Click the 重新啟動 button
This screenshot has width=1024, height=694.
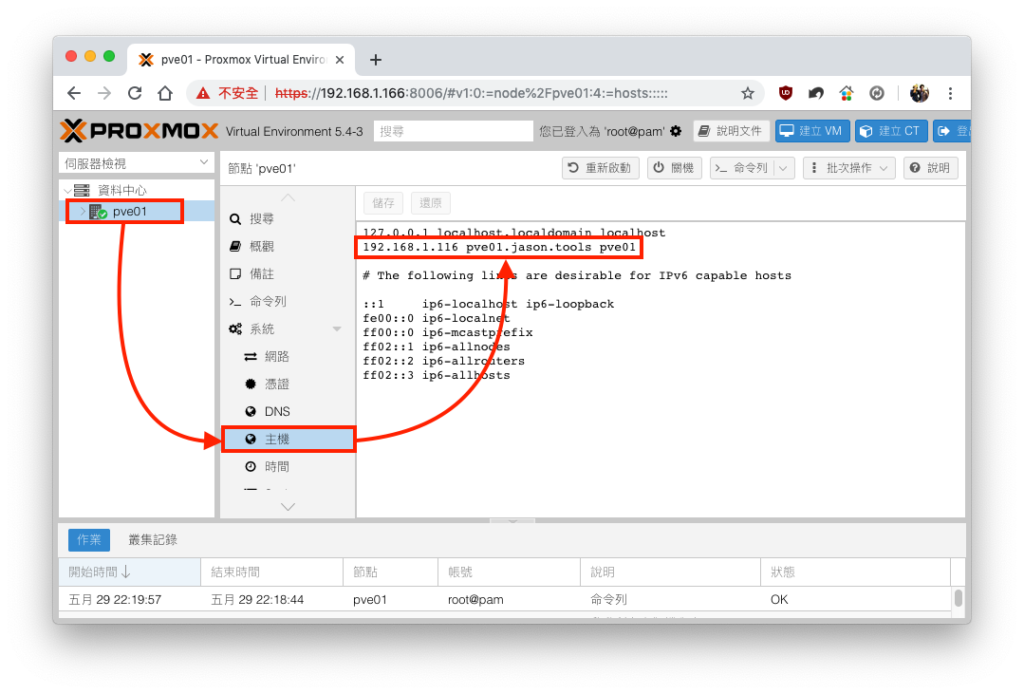[600, 168]
